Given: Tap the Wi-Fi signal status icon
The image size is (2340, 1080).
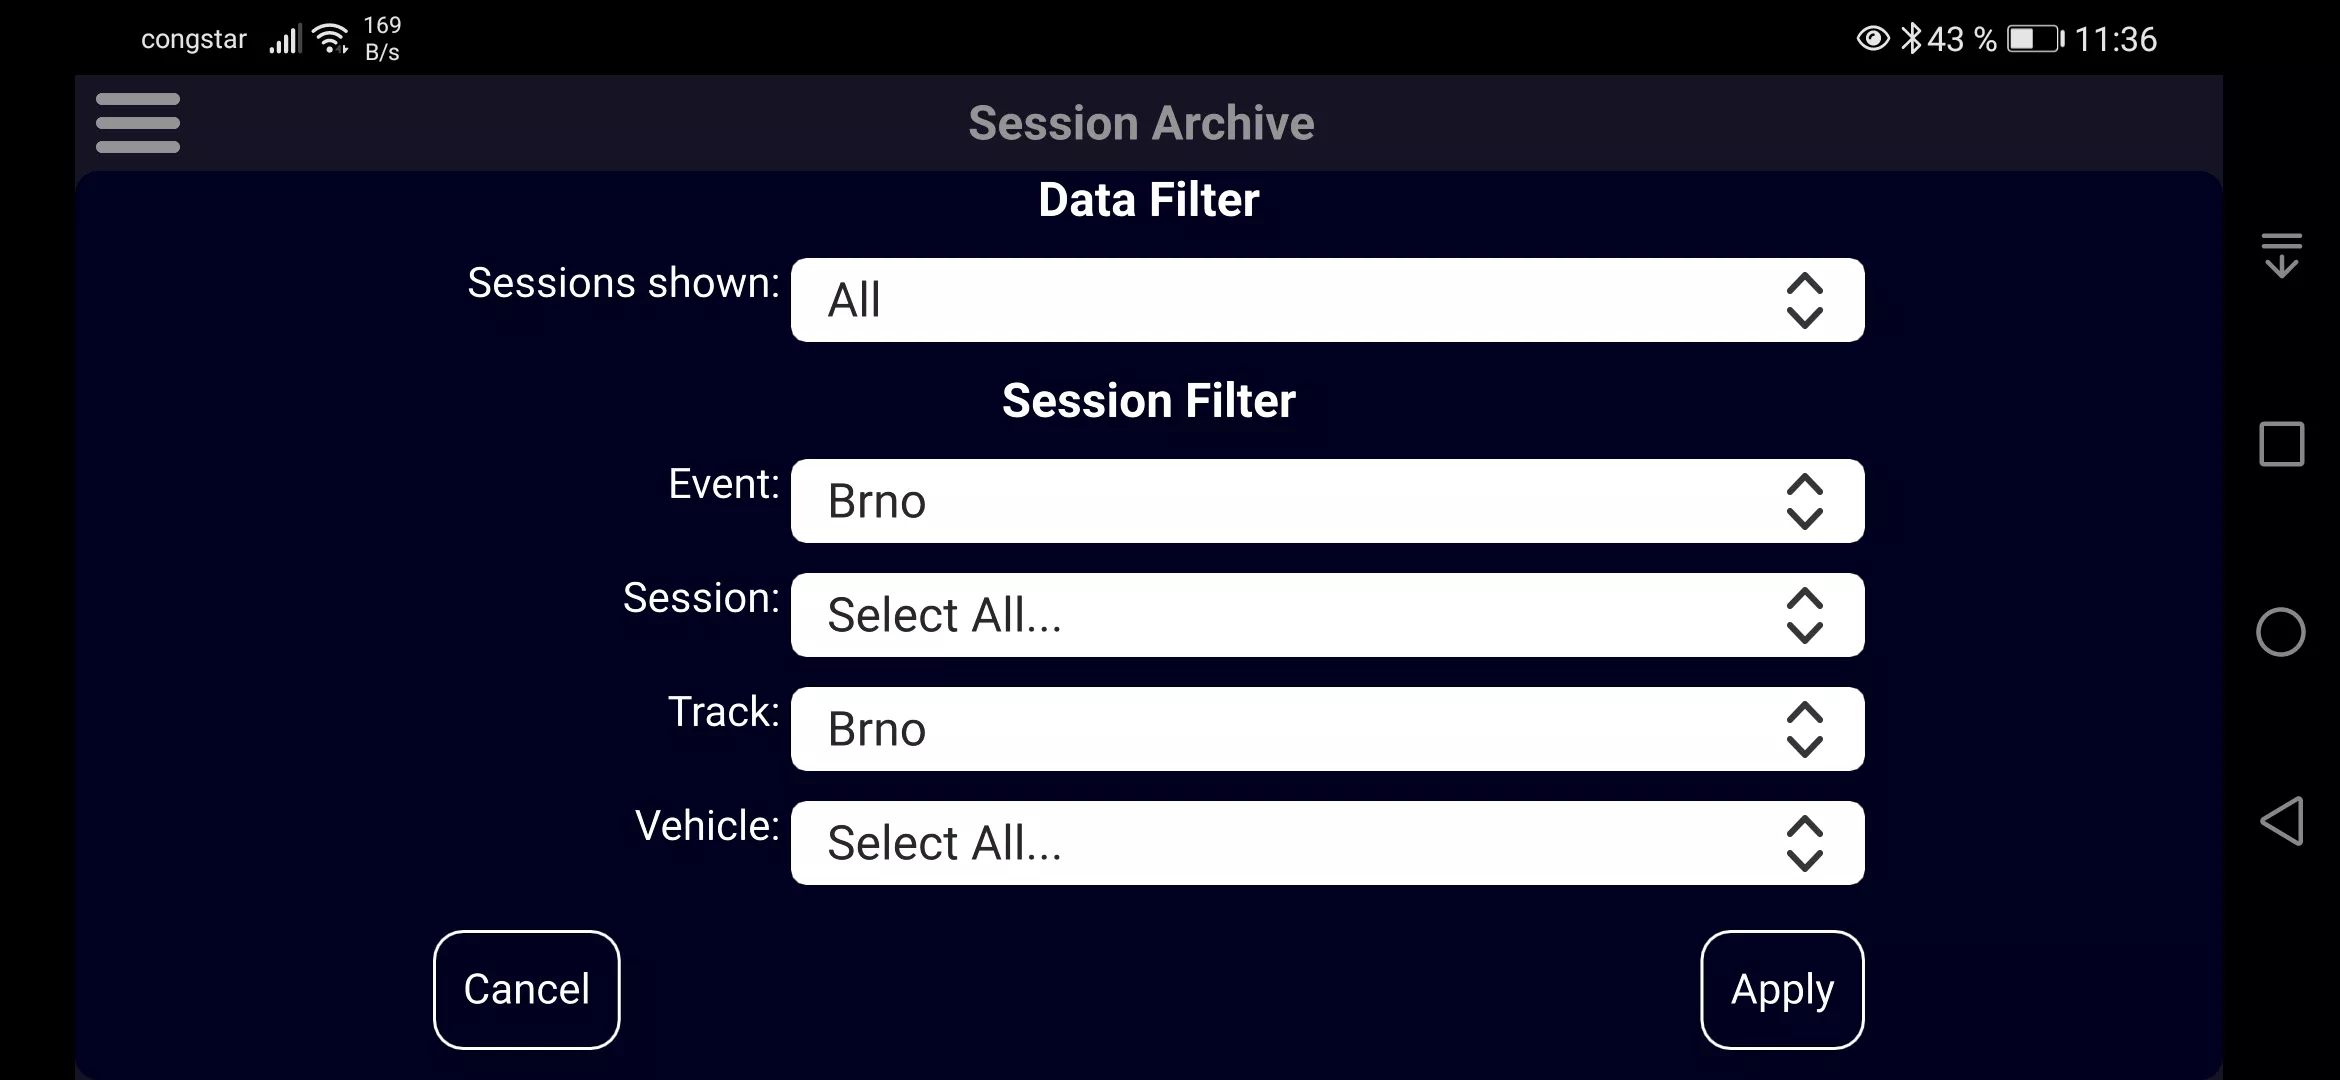Looking at the screenshot, I should [331, 39].
